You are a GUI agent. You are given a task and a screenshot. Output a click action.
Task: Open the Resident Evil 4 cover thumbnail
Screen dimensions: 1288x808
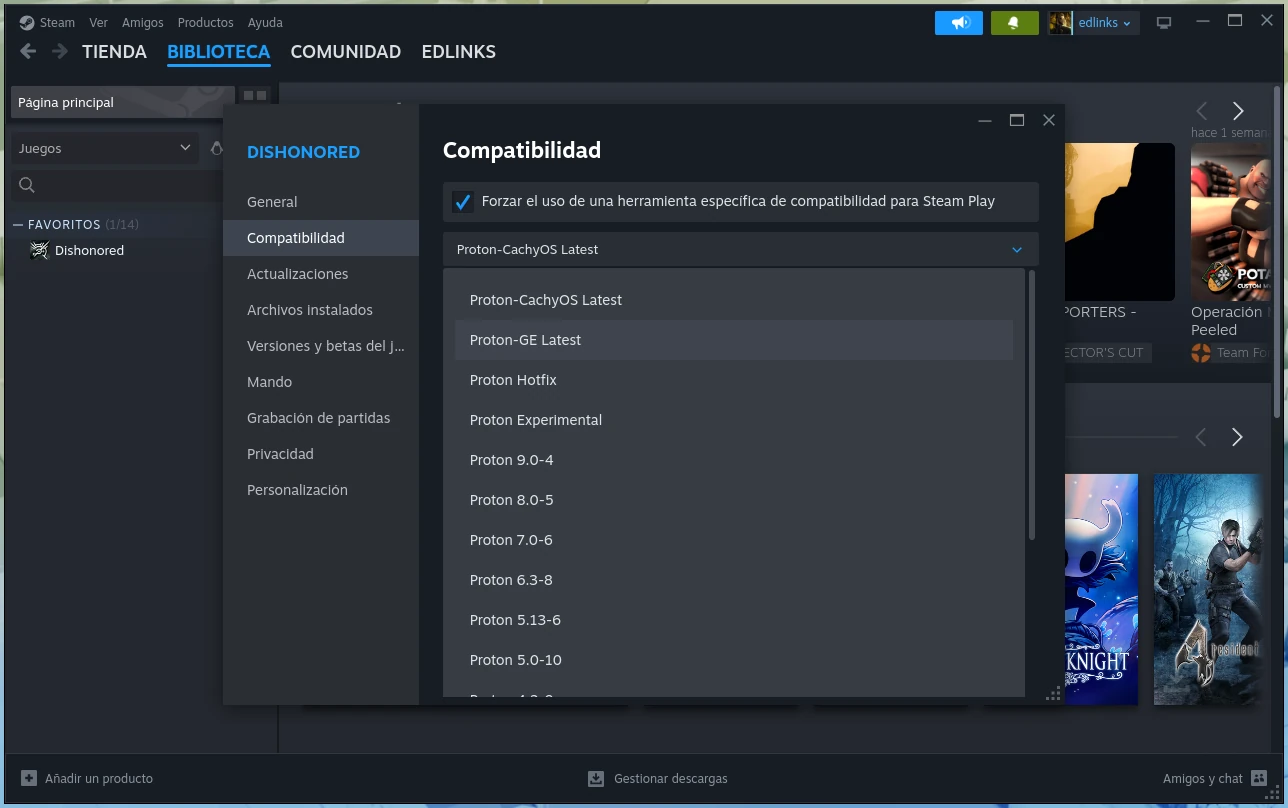pyautogui.click(x=1207, y=589)
